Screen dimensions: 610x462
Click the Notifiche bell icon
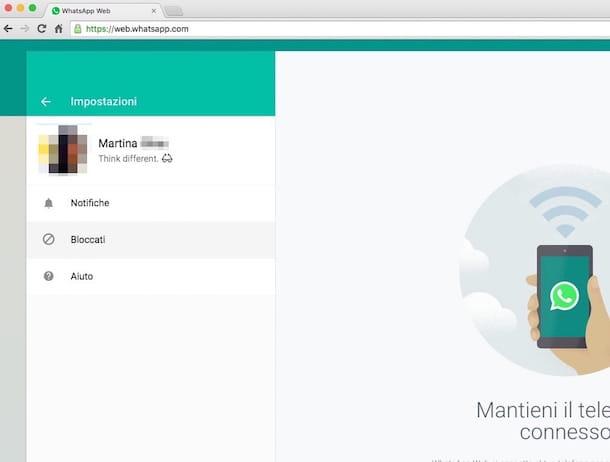pos(49,203)
